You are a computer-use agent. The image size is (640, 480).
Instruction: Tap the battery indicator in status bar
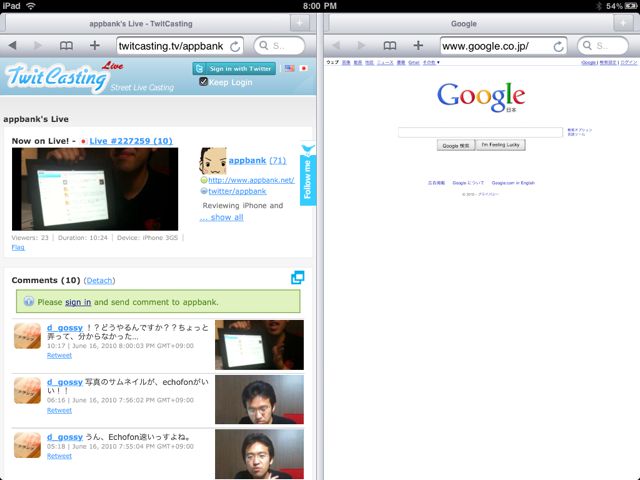coord(631,6)
